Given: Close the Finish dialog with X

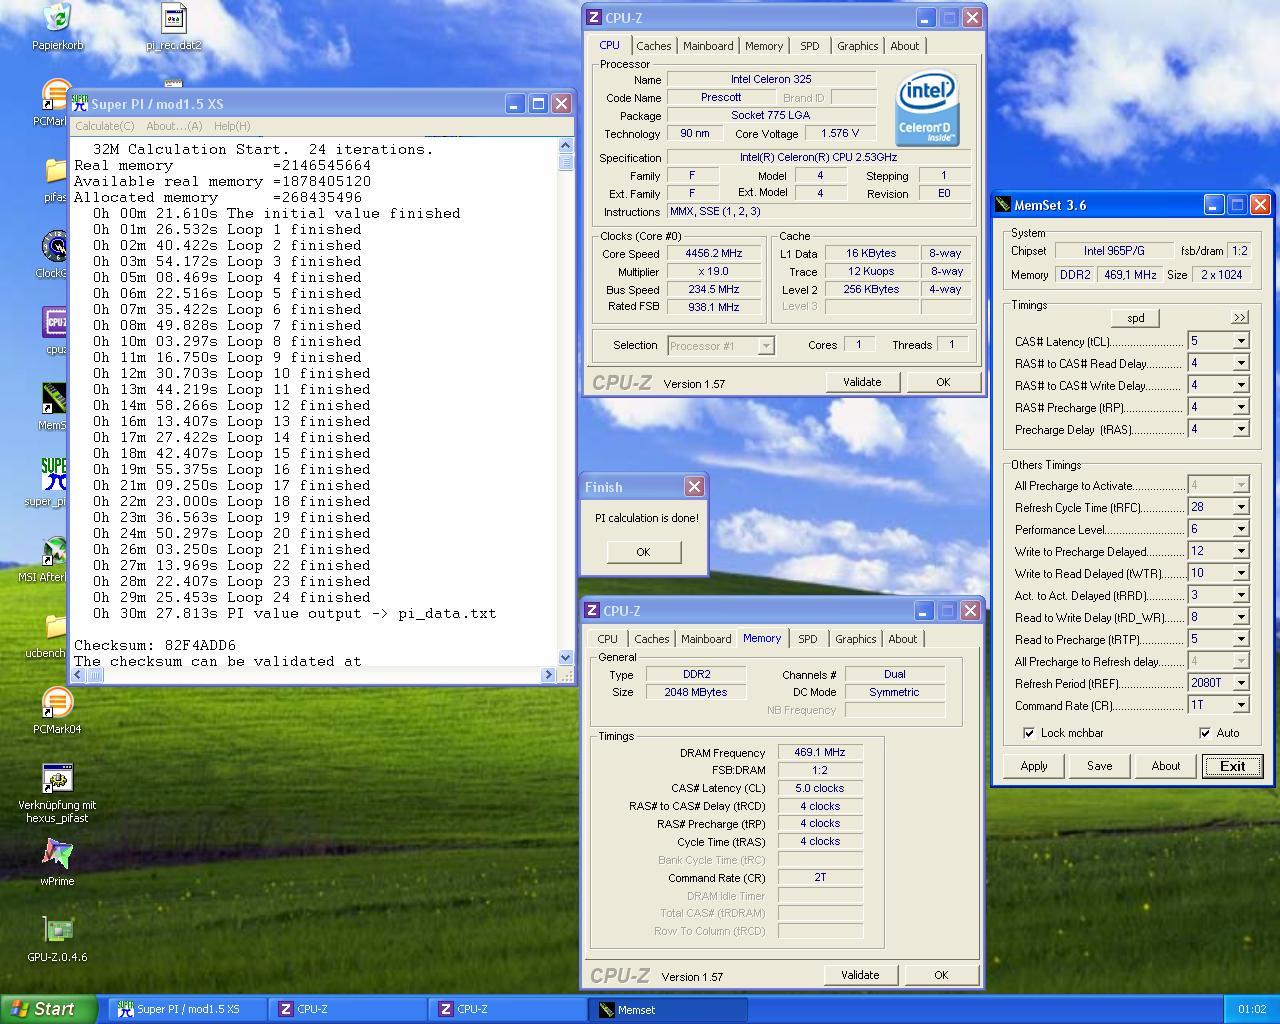Looking at the screenshot, I should point(694,486).
